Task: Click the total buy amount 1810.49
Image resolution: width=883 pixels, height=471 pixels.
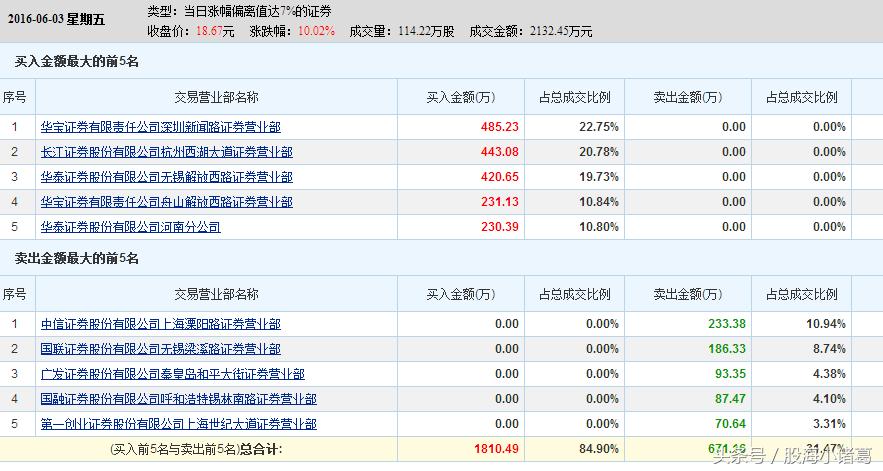Action: point(496,449)
